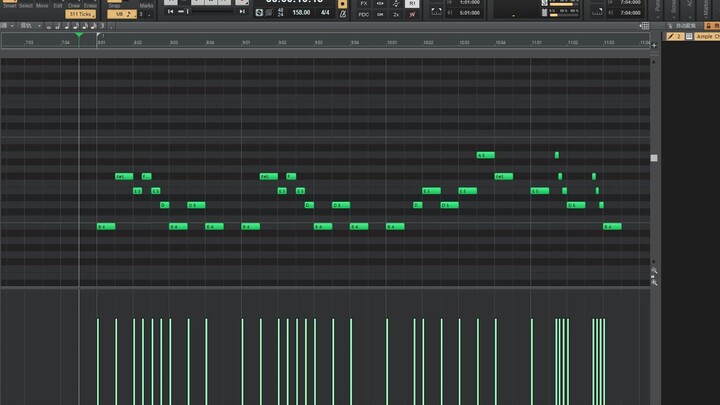Select the eighth note duration icon
This screenshot has width=720, height=405.
coord(76,26)
